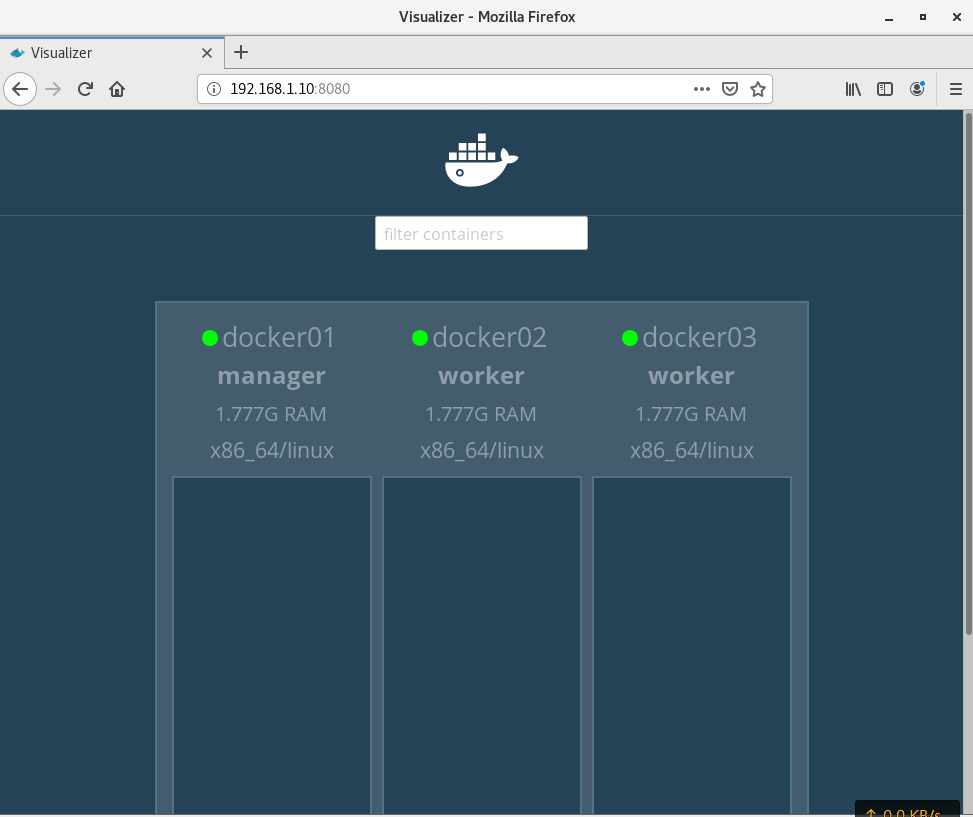Screen dimensions: 973x817
Task: Click the browser Back arrow button
Action: 20,89
